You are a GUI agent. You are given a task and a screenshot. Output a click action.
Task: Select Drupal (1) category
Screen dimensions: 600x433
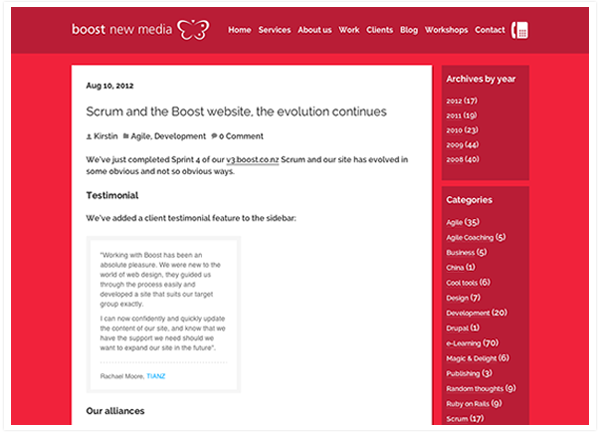pyautogui.click(x=463, y=328)
